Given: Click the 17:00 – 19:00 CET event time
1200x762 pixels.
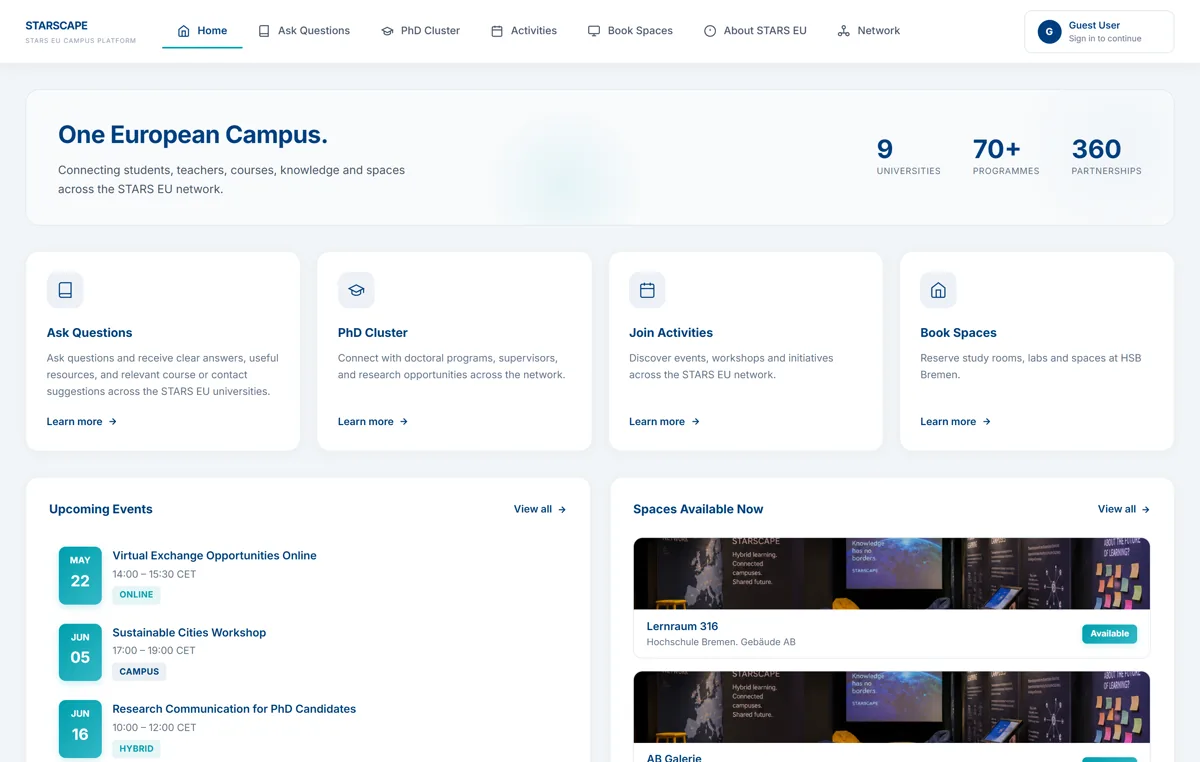Looking at the screenshot, I should coord(154,651).
